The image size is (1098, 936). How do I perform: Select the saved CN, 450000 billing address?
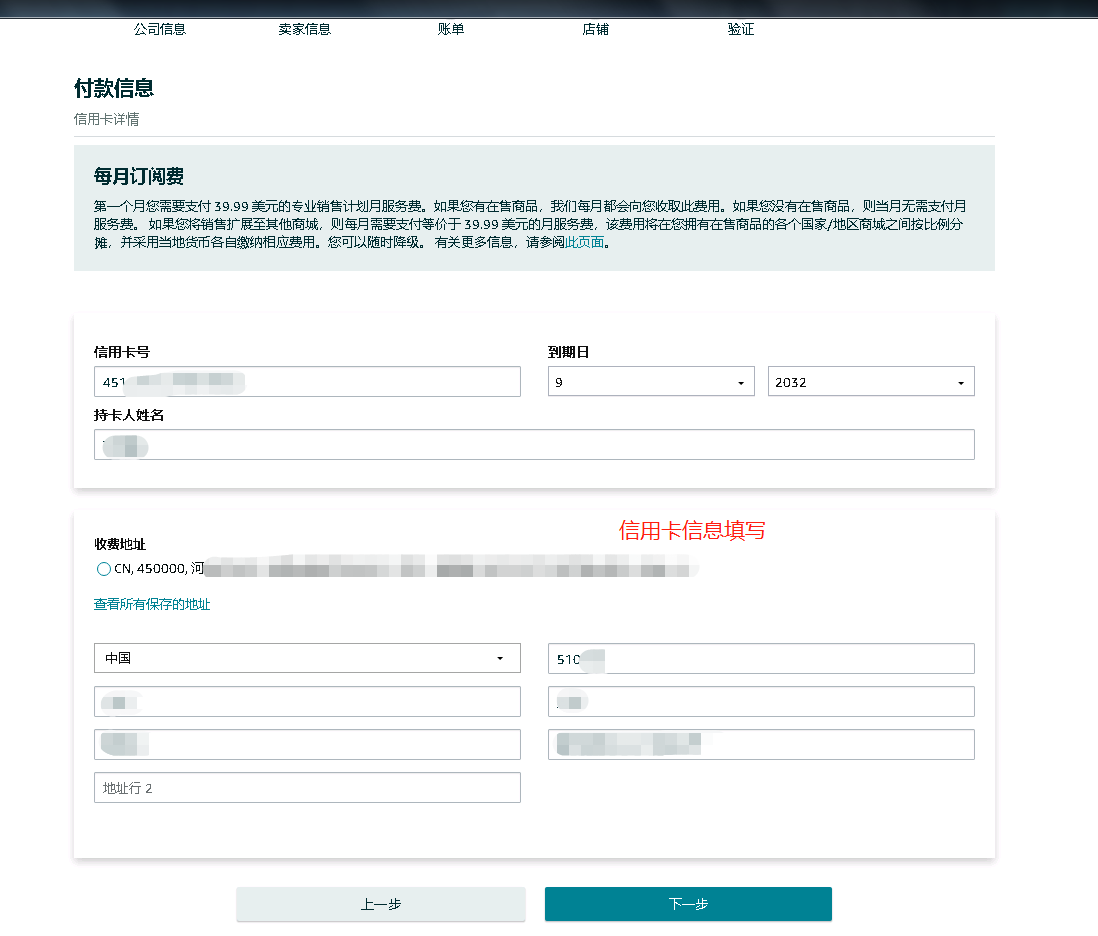(103, 568)
